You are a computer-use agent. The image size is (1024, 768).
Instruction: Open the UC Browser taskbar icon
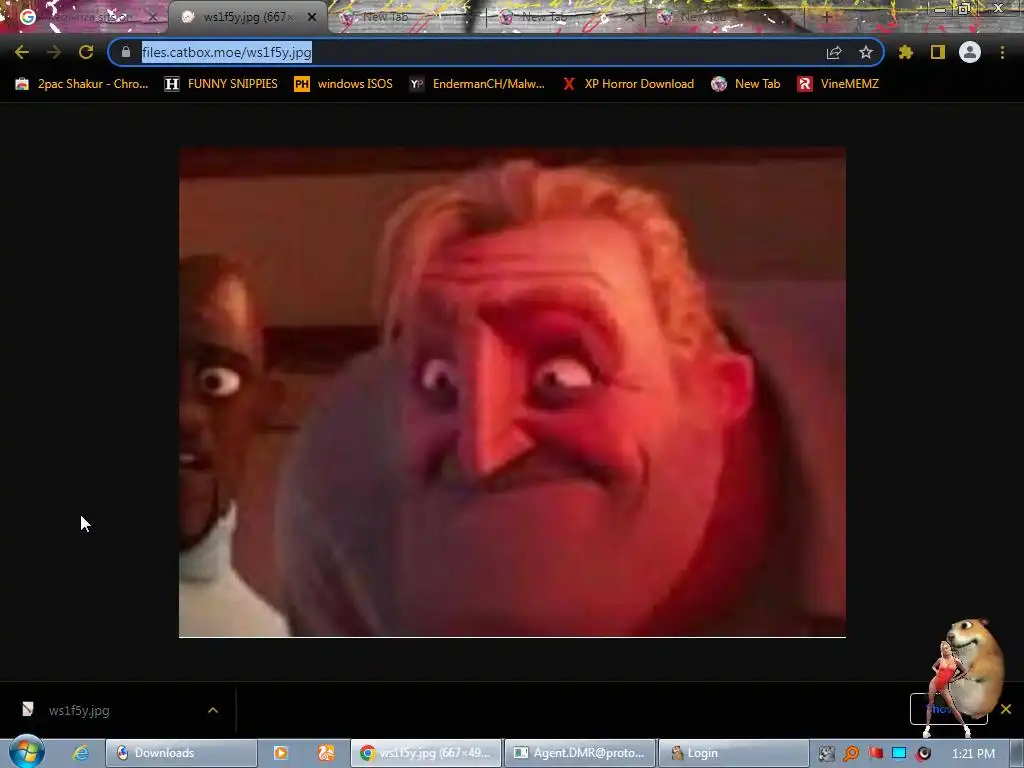click(x=326, y=753)
